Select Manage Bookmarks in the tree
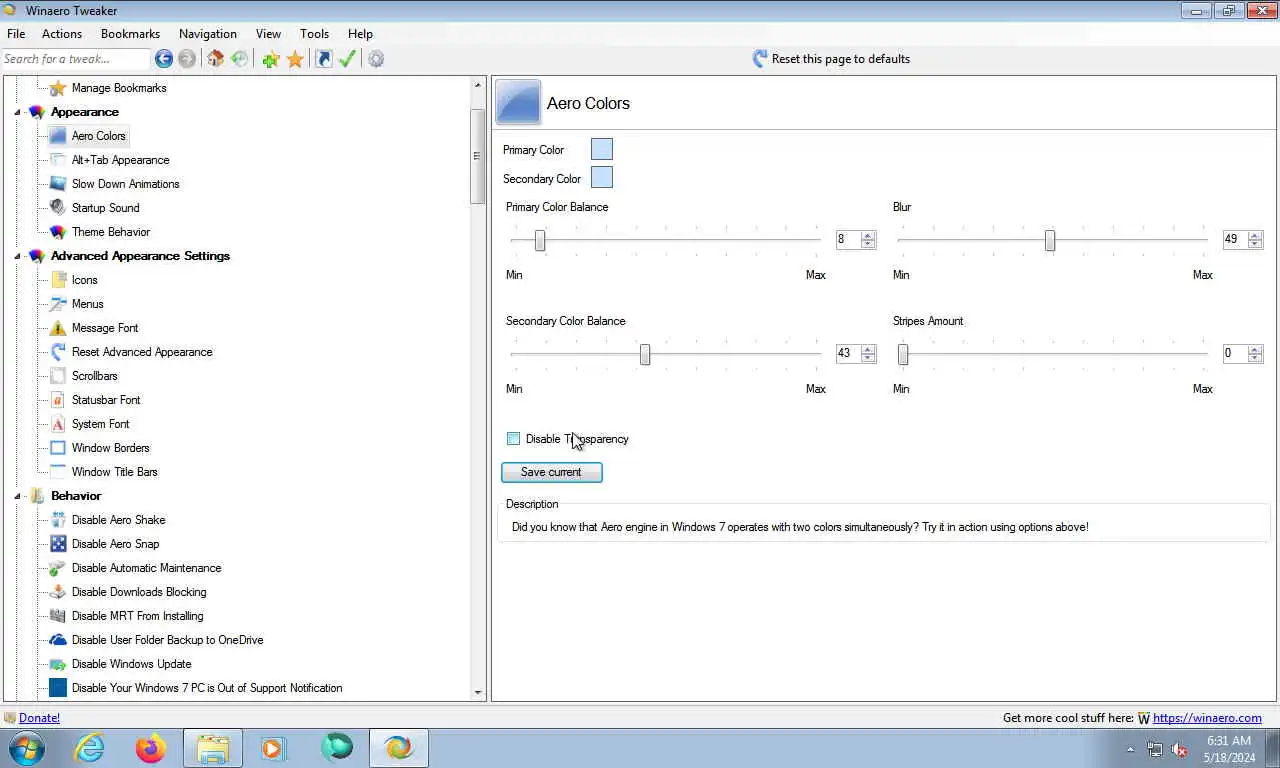 click(x=119, y=88)
